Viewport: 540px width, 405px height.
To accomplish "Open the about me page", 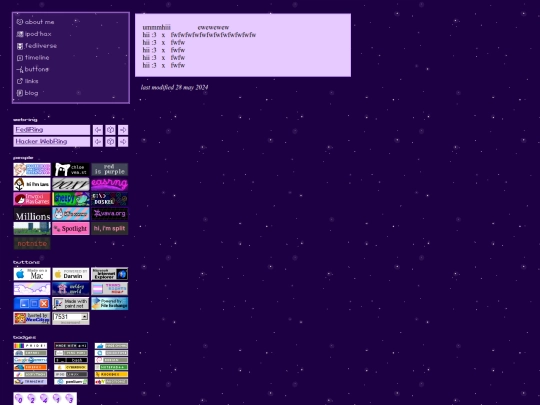I will click(35, 22).
